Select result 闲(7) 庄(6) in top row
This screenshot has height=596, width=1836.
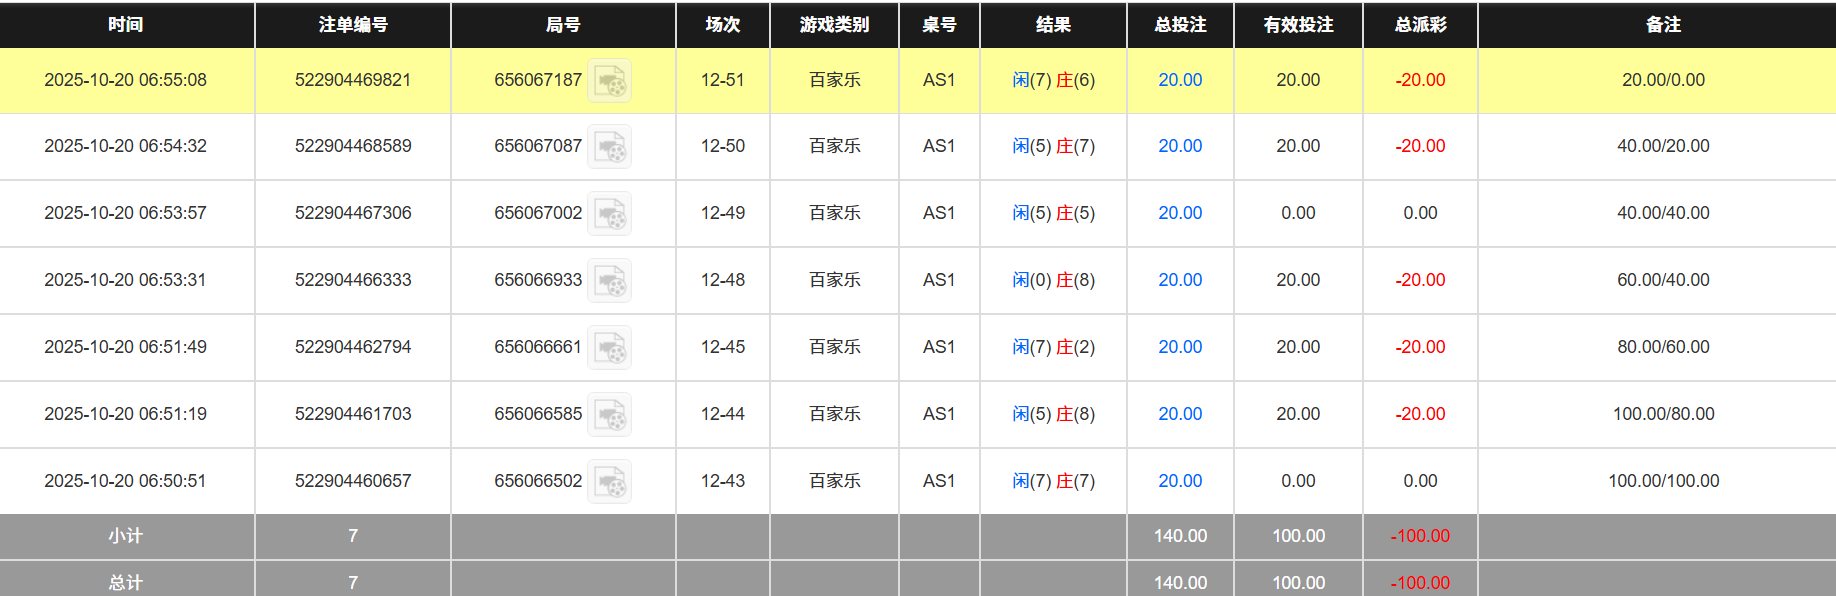tap(1054, 80)
